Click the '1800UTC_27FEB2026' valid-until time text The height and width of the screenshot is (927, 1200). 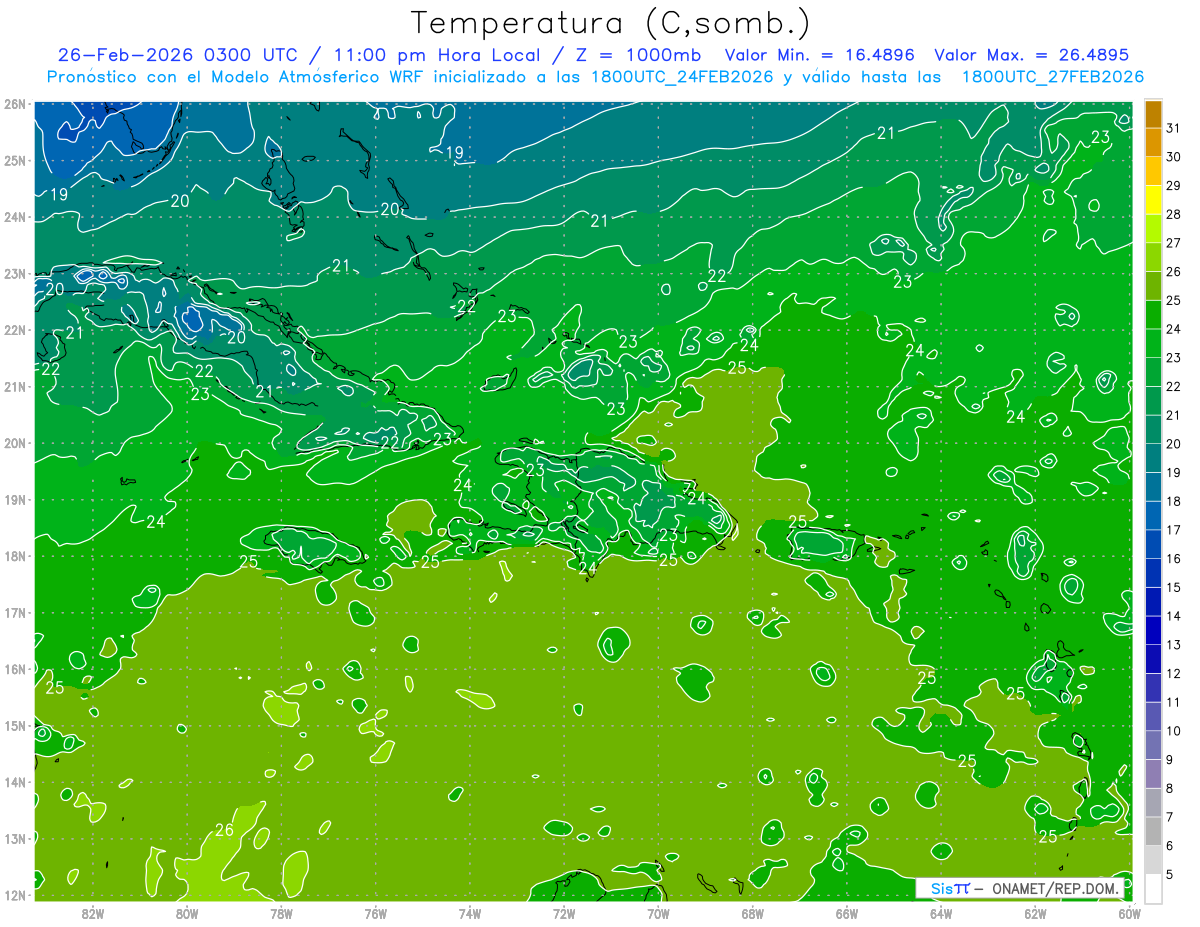click(x=1053, y=77)
